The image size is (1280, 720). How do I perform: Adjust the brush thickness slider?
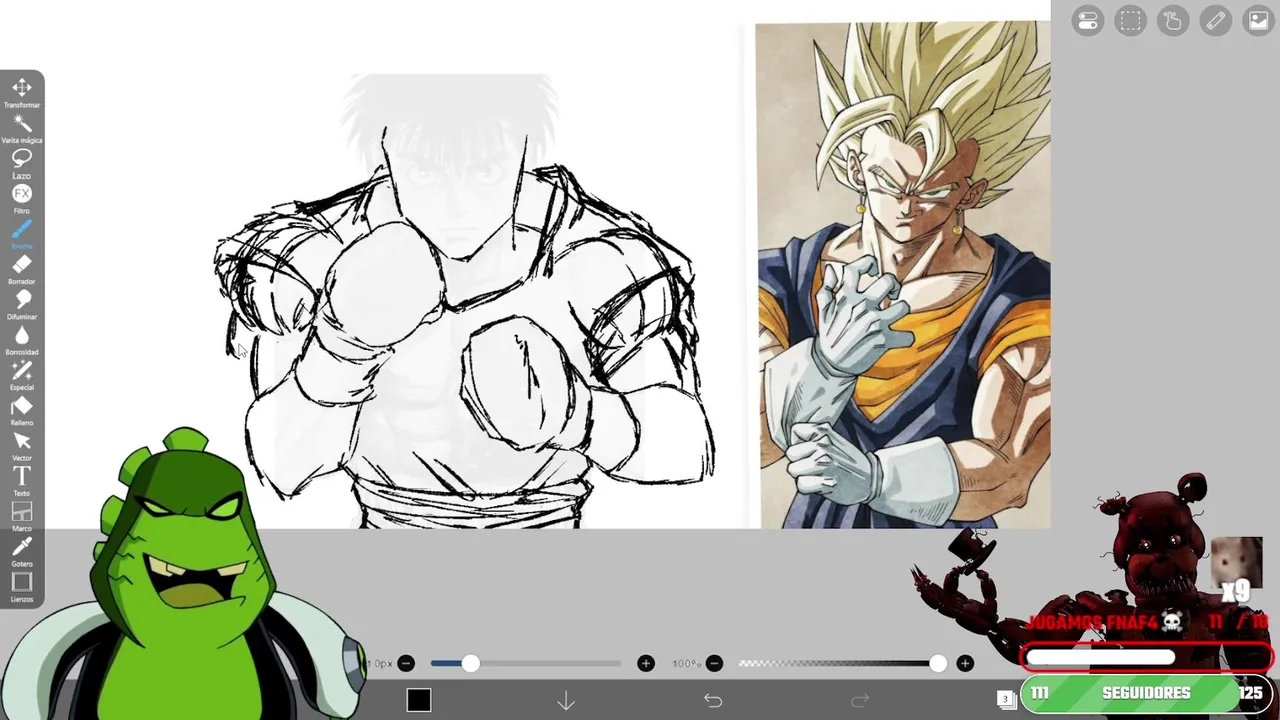(526, 663)
